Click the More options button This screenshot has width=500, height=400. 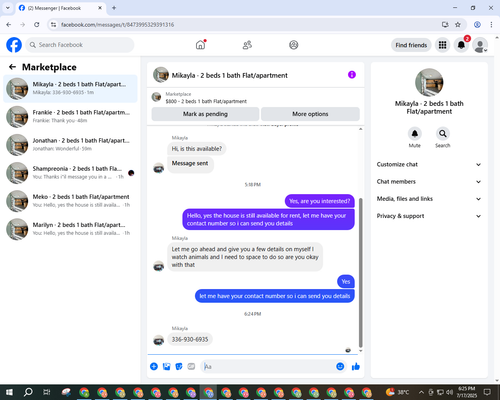(x=310, y=114)
